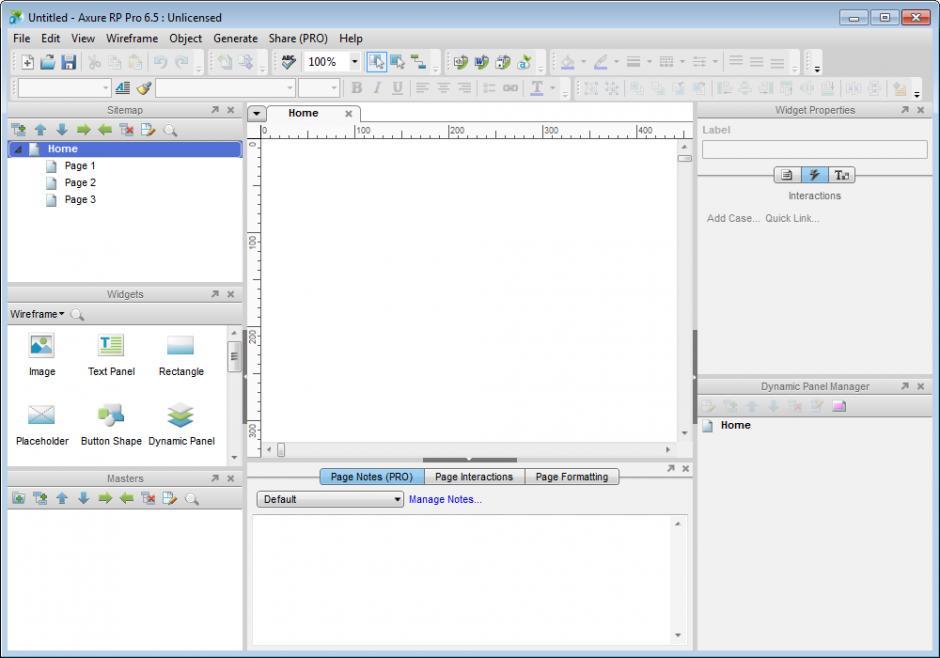Delete the master with the Masters red X icon
Viewport: 940px width, 658px height.
[x=148, y=499]
